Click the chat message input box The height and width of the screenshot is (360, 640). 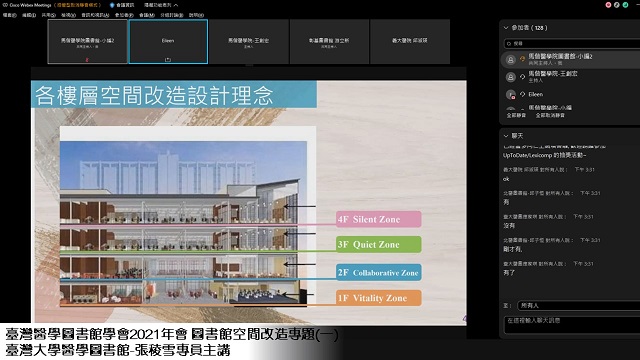572,325
